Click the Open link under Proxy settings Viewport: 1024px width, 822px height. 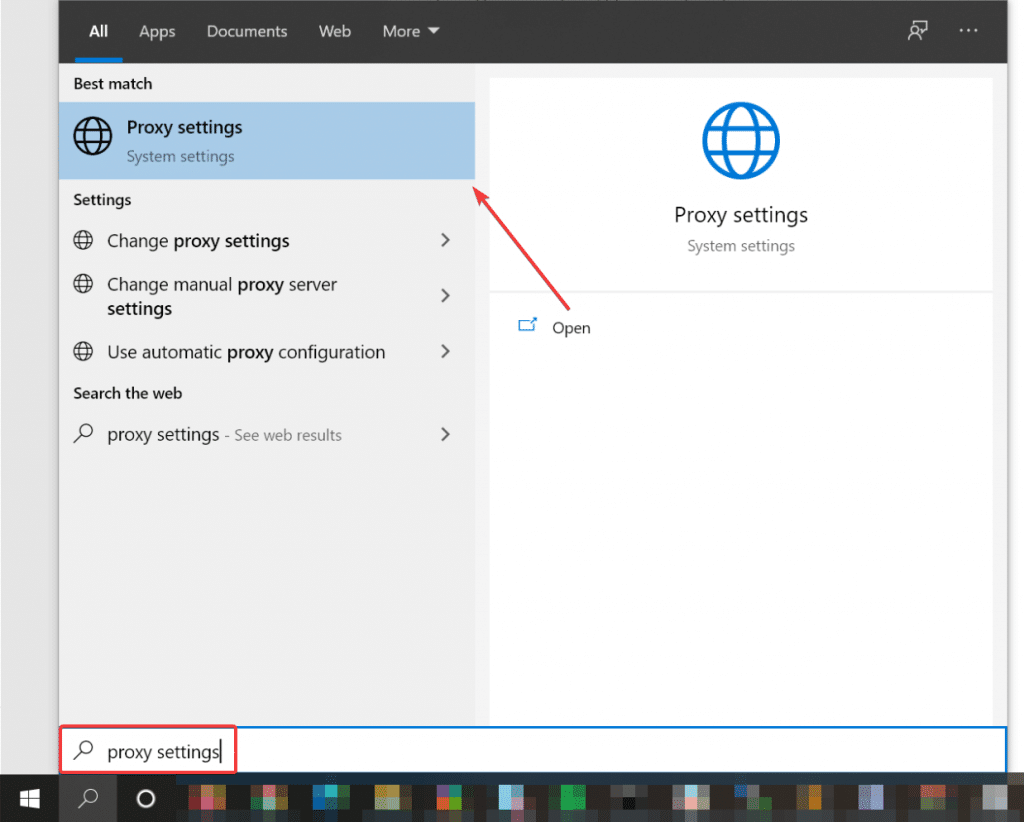tap(571, 327)
